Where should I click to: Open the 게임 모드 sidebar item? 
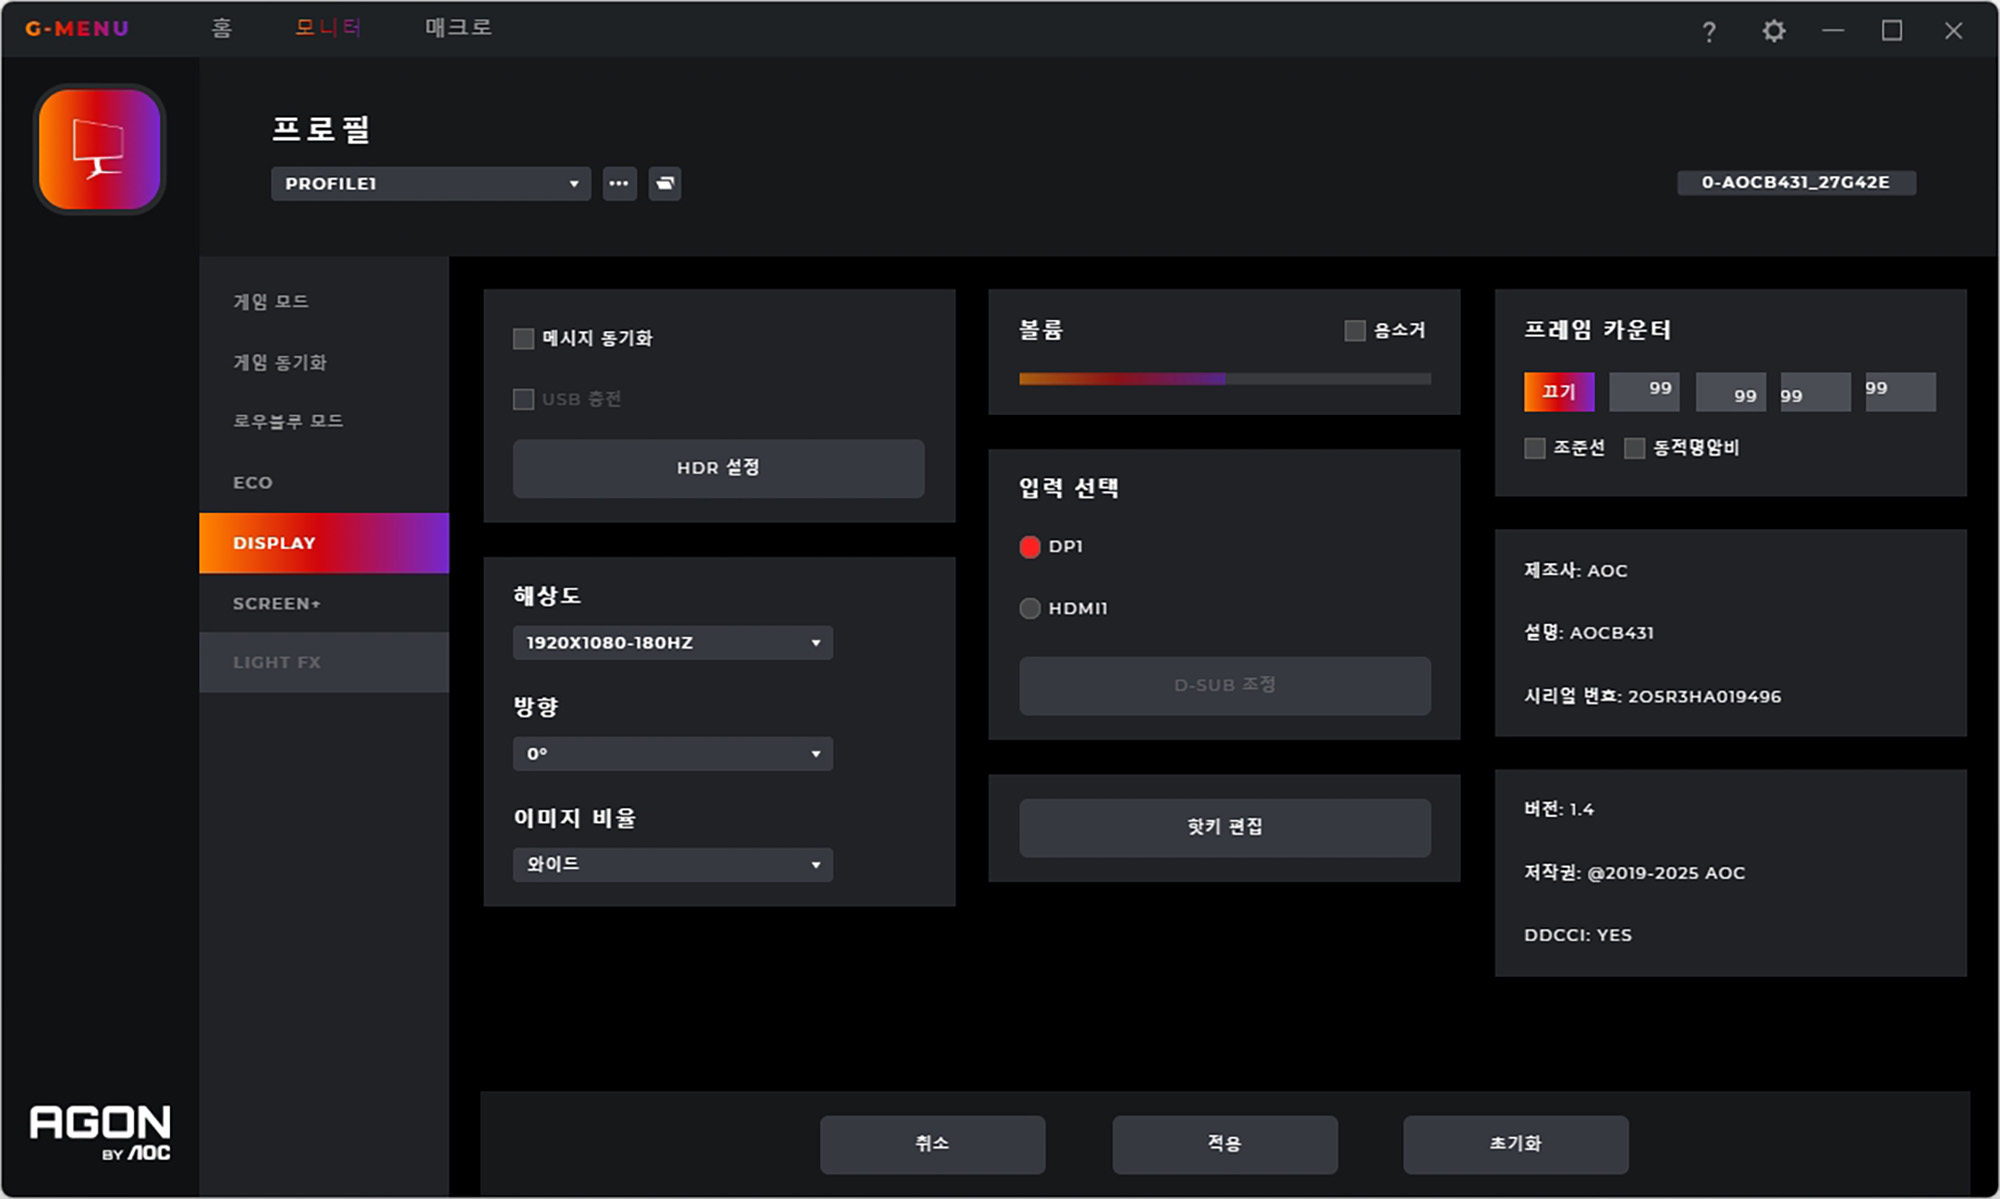tap(271, 302)
